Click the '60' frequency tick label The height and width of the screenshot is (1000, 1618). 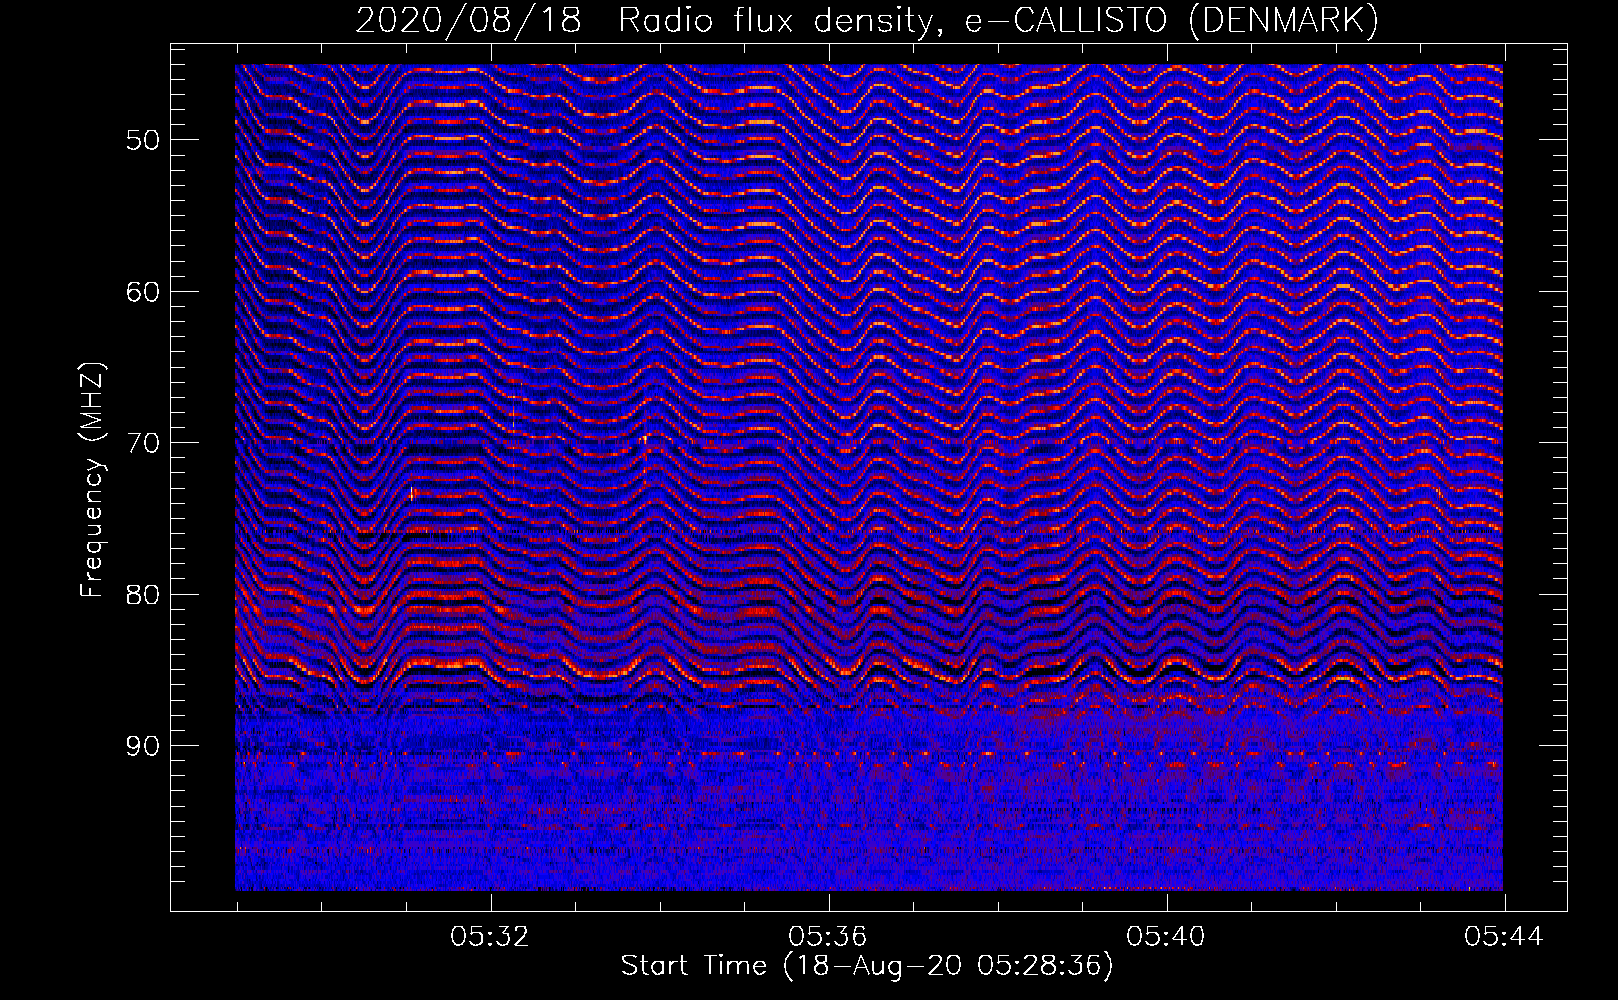pyautogui.click(x=142, y=292)
